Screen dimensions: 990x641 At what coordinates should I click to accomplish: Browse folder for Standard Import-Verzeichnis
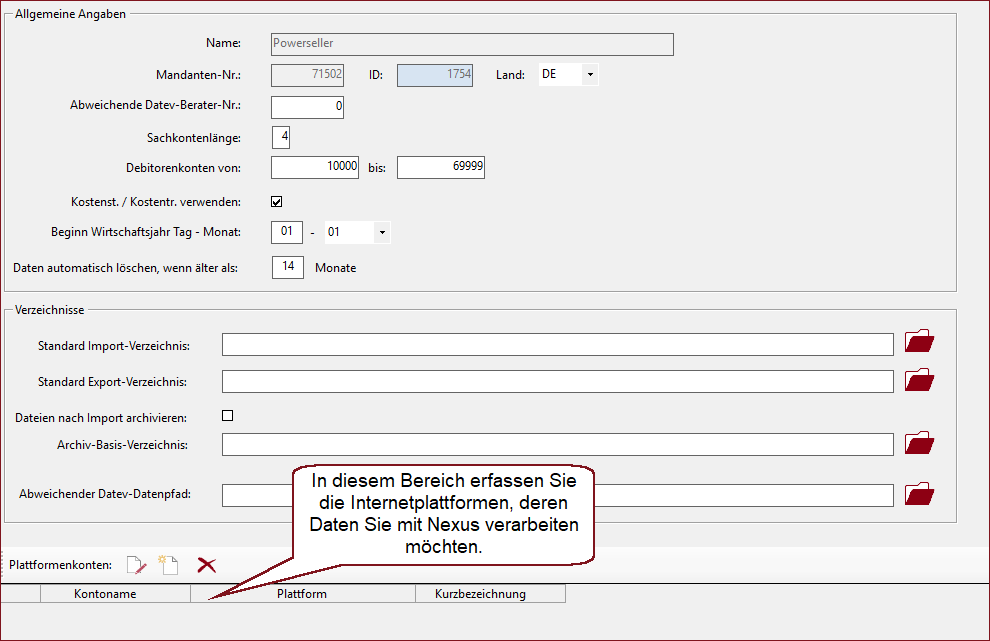[918, 342]
